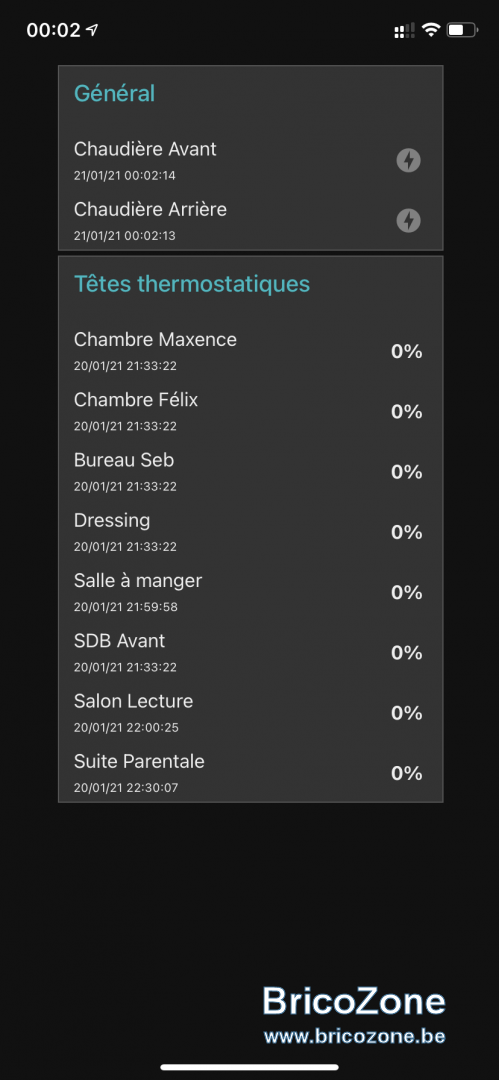
Task: Tap the Wi-Fi status icon
Action: click(x=431, y=30)
